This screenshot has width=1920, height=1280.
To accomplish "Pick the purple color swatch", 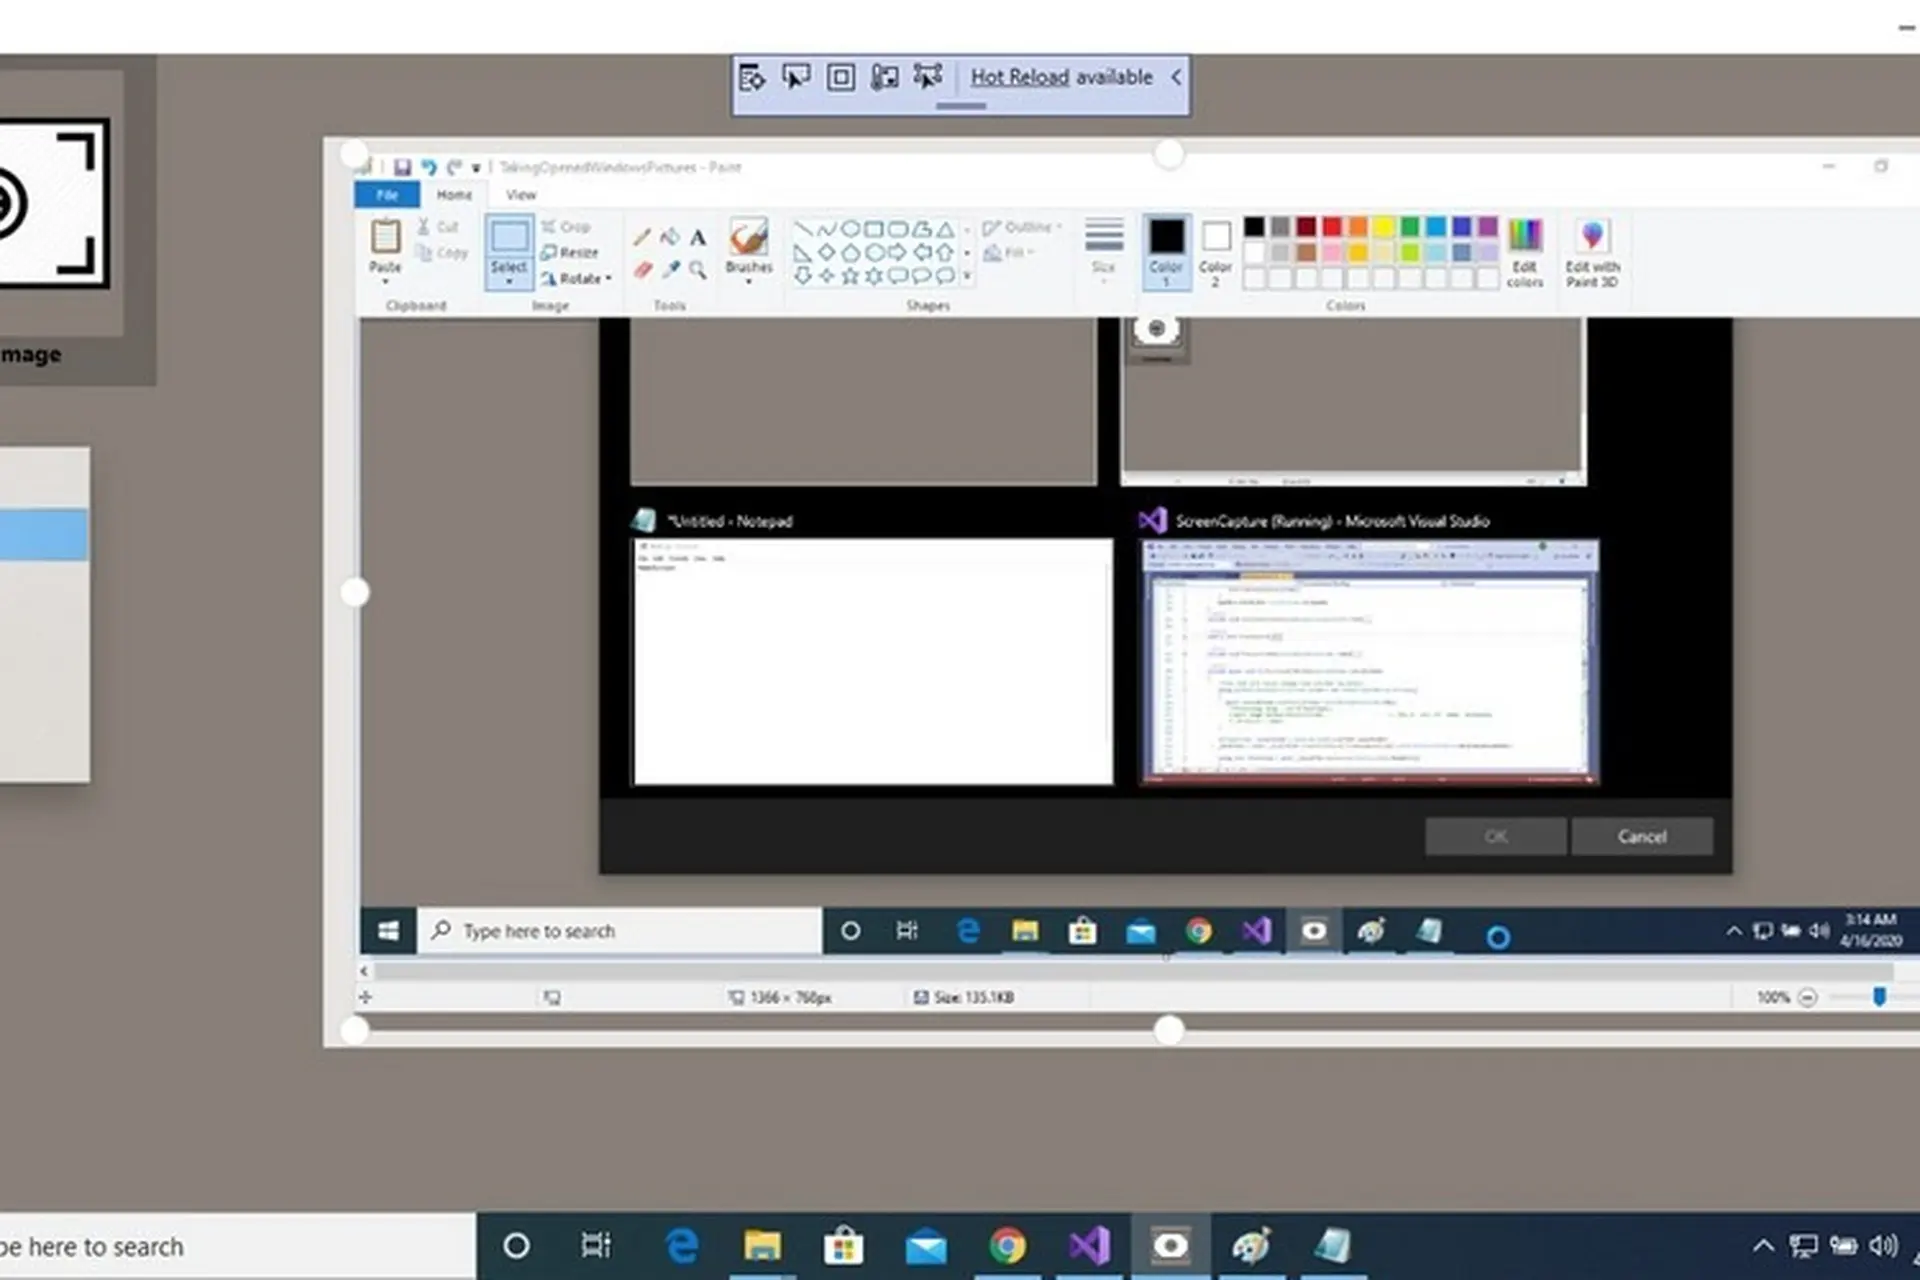I will [1488, 228].
